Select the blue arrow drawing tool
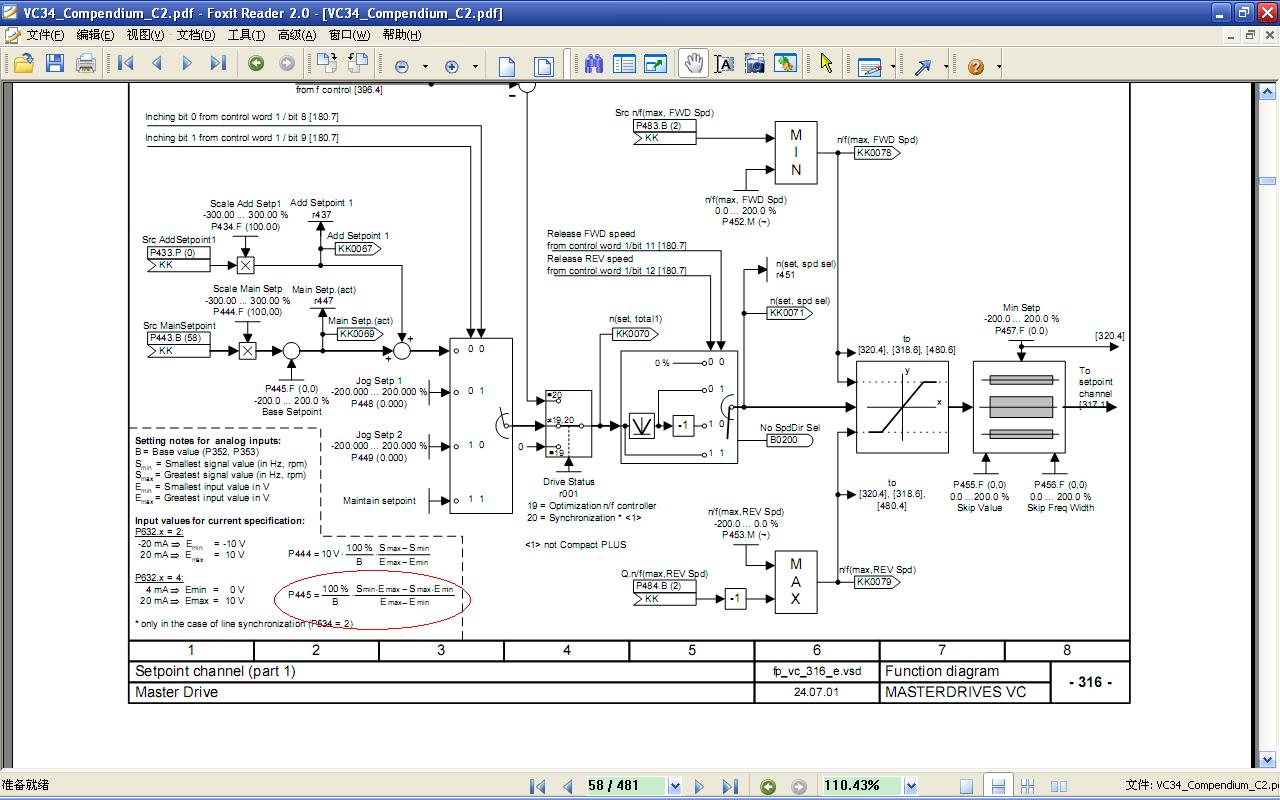Image resolution: width=1280 pixels, height=800 pixels. (922, 66)
